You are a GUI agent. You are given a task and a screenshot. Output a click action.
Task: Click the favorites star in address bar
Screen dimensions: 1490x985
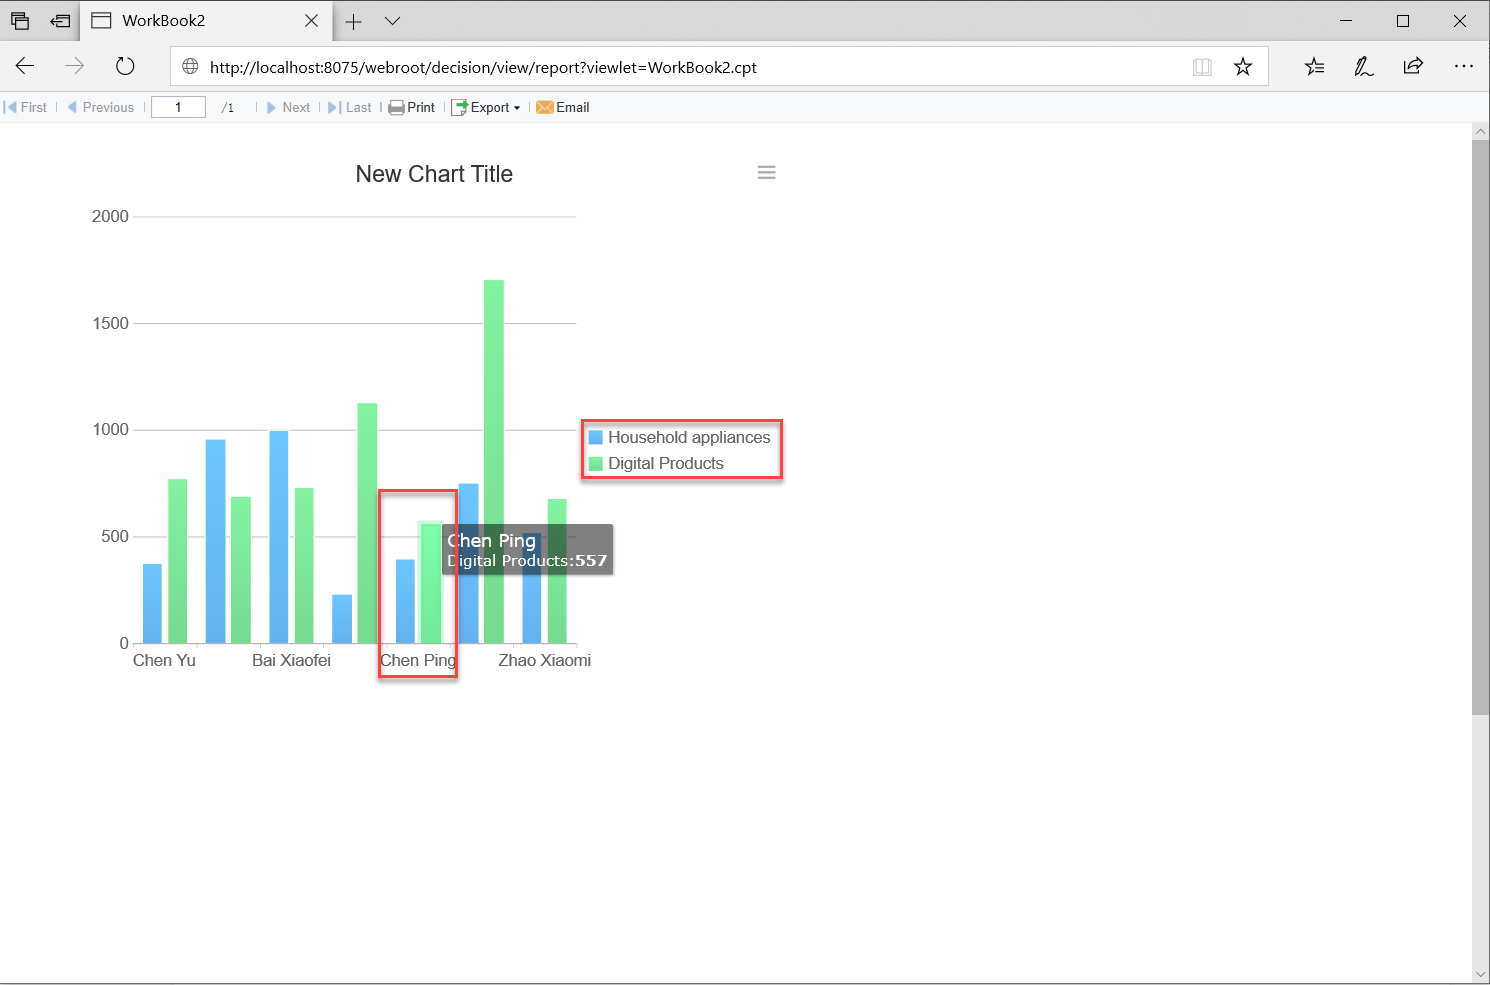pos(1243,66)
